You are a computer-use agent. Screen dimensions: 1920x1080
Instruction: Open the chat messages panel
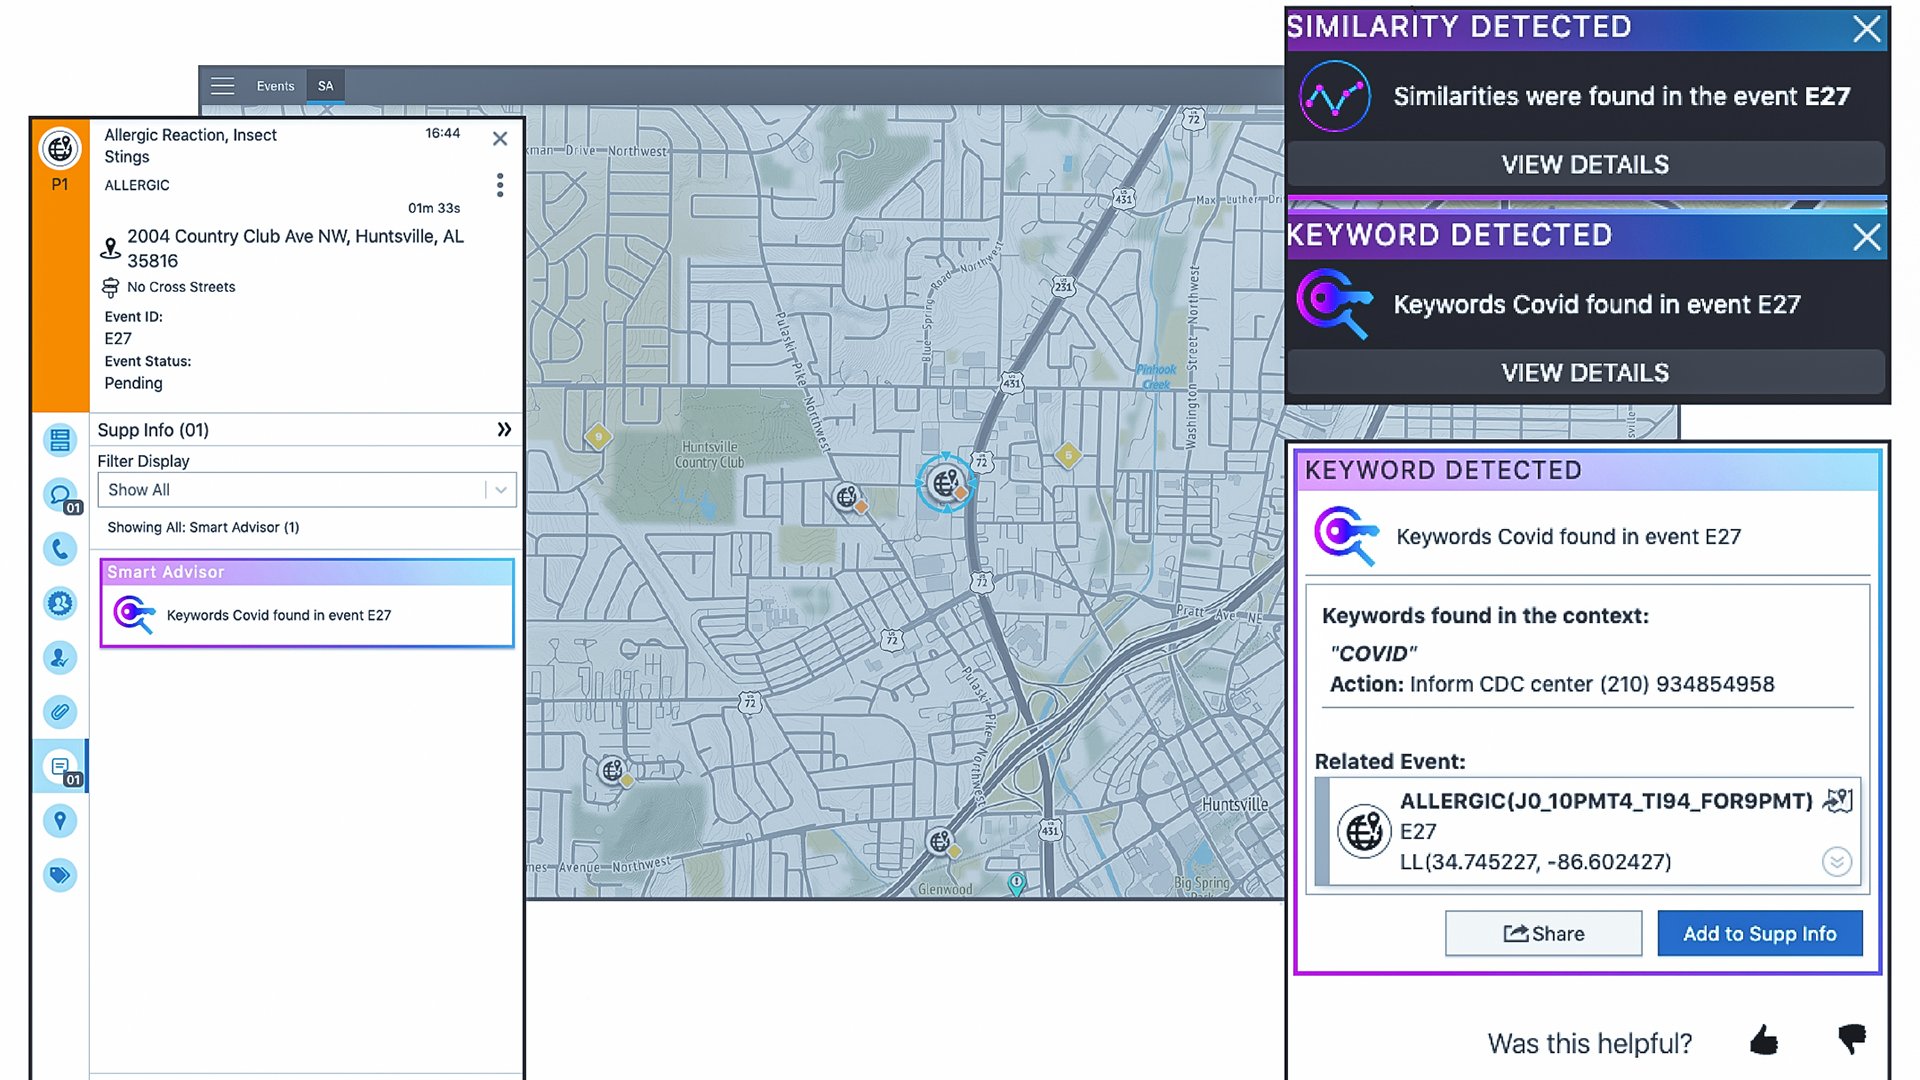pyautogui.click(x=60, y=495)
